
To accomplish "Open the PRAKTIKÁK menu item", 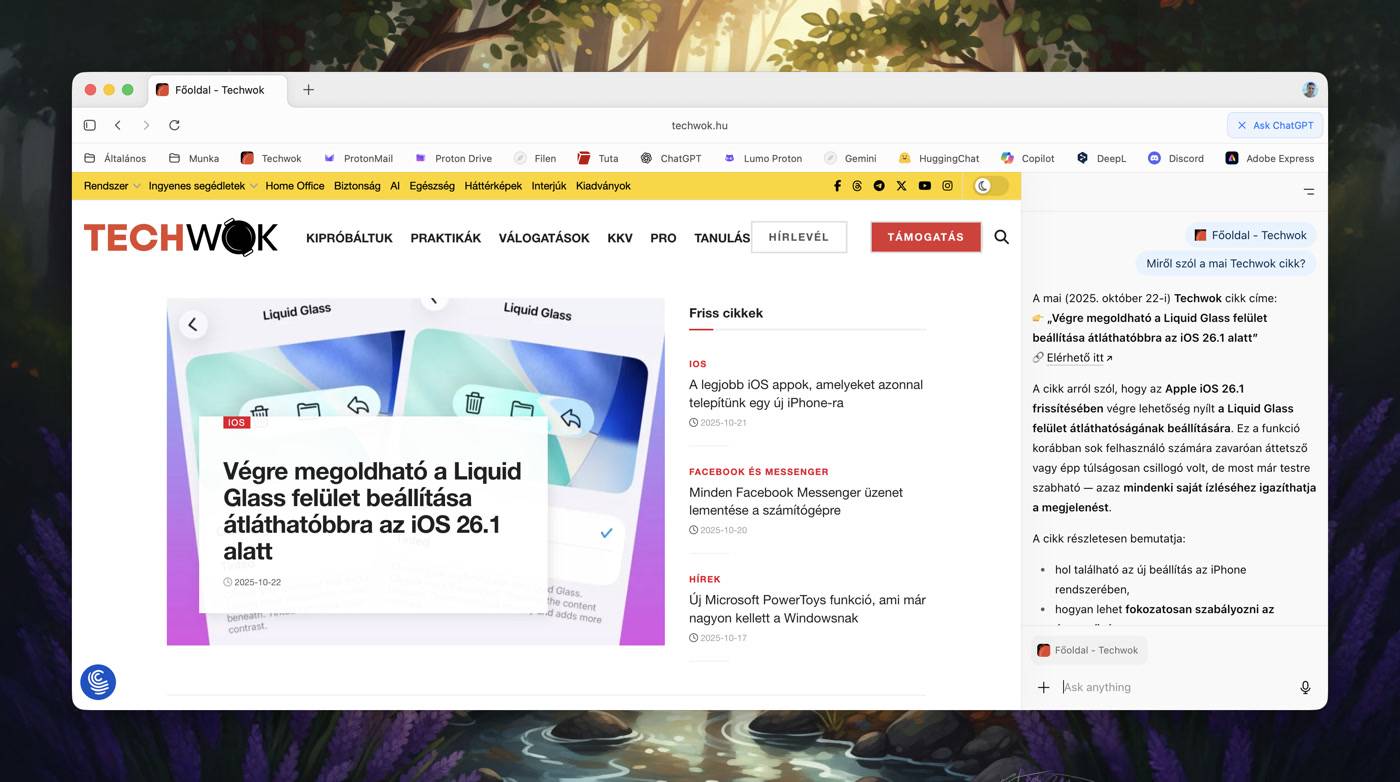I will 446,238.
